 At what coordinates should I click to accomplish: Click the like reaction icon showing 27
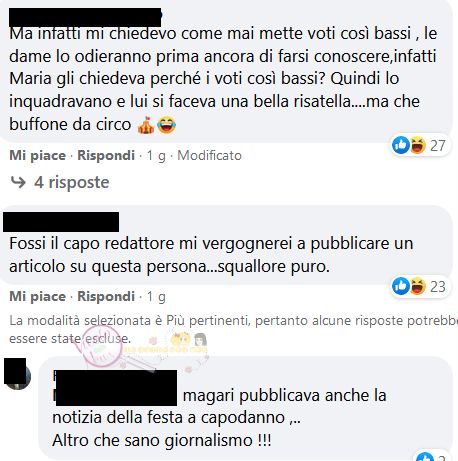coord(400,145)
